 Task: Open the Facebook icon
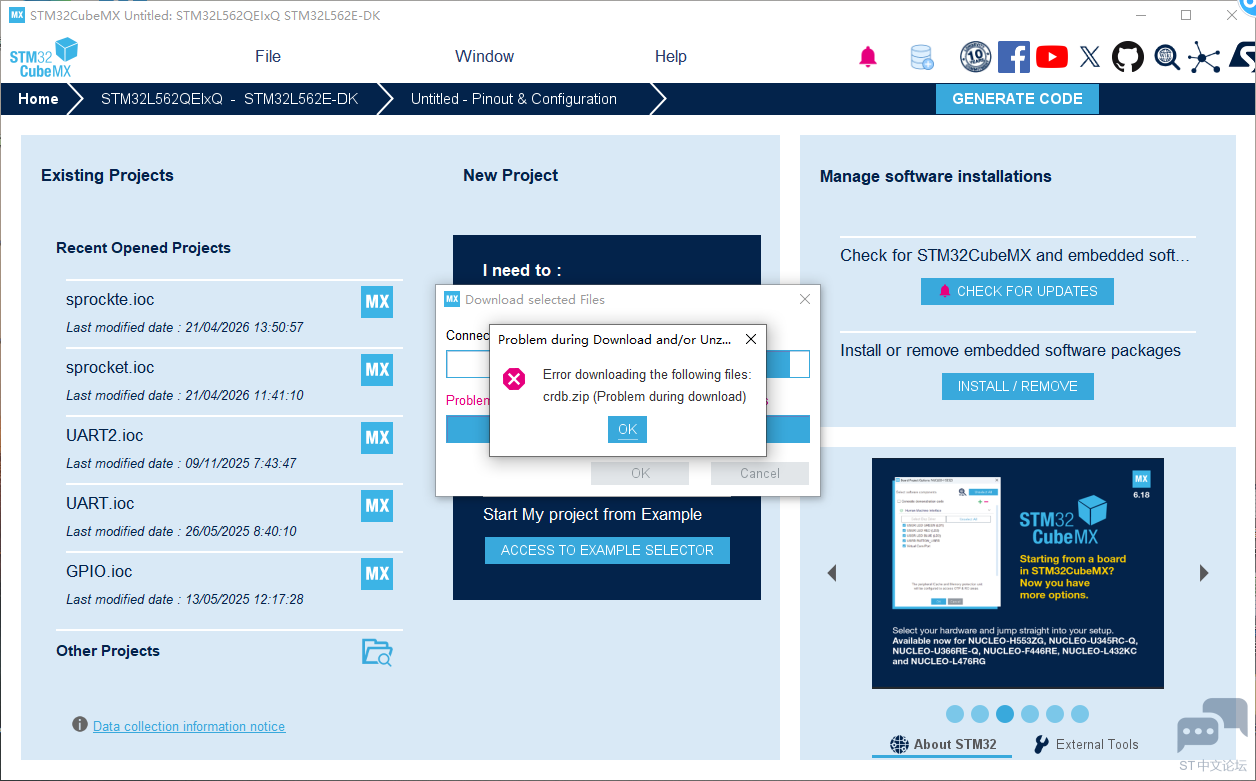tap(1014, 56)
